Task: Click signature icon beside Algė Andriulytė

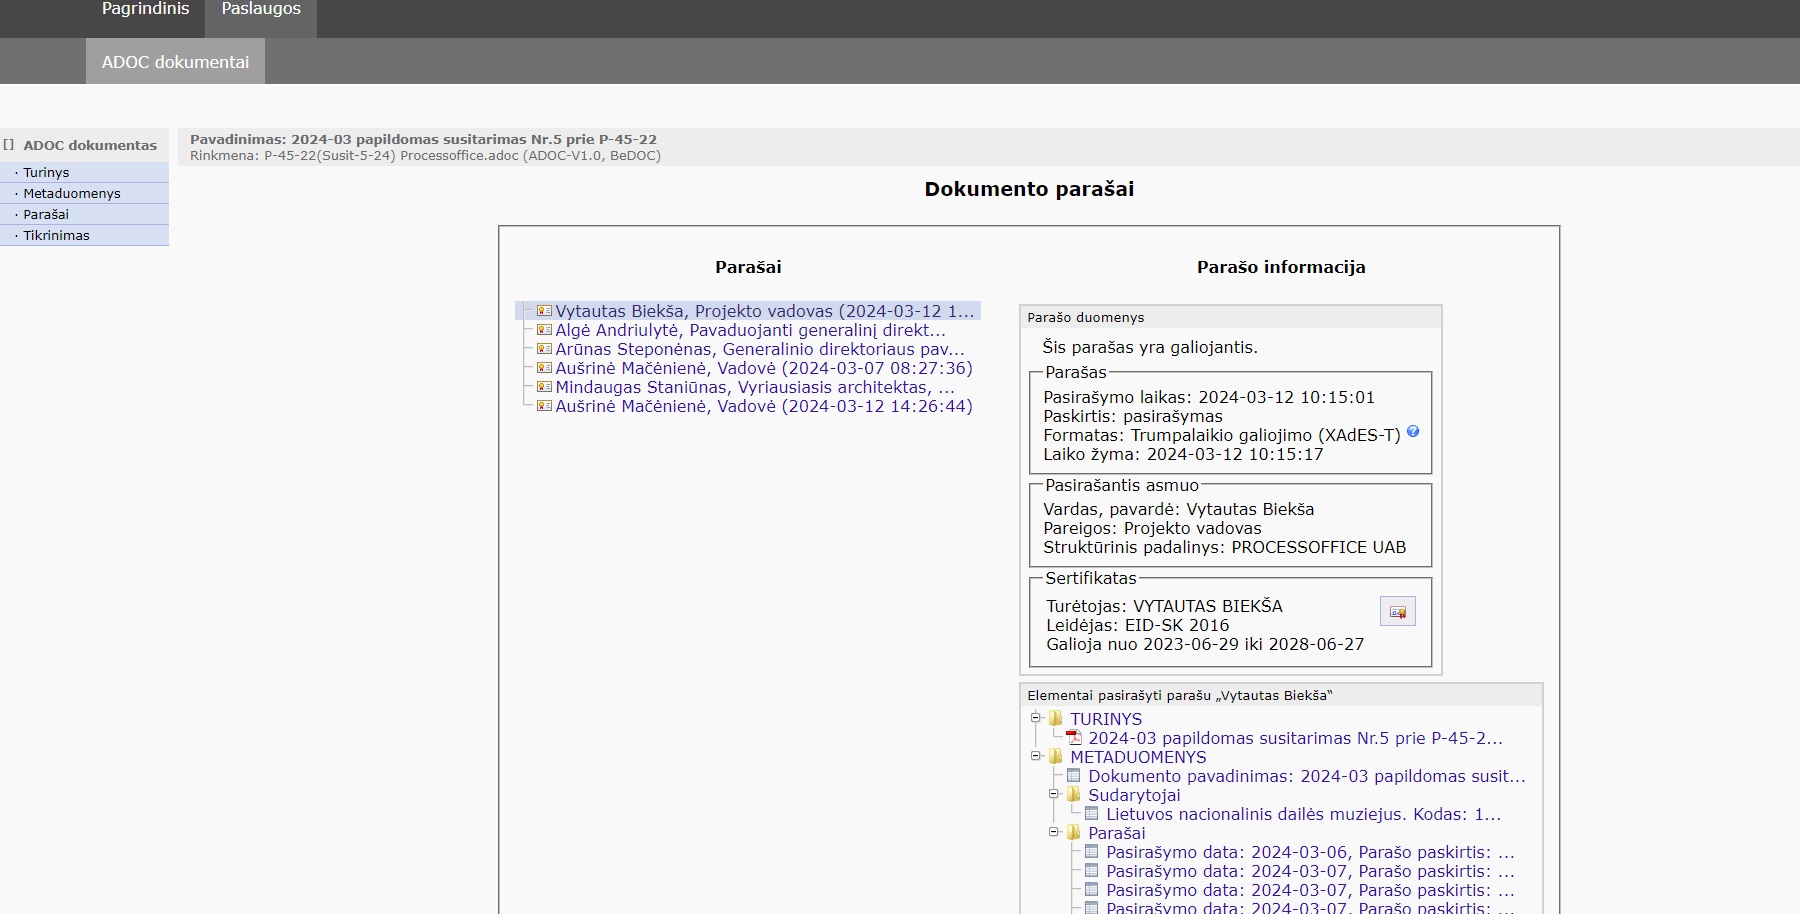Action: [x=544, y=330]
